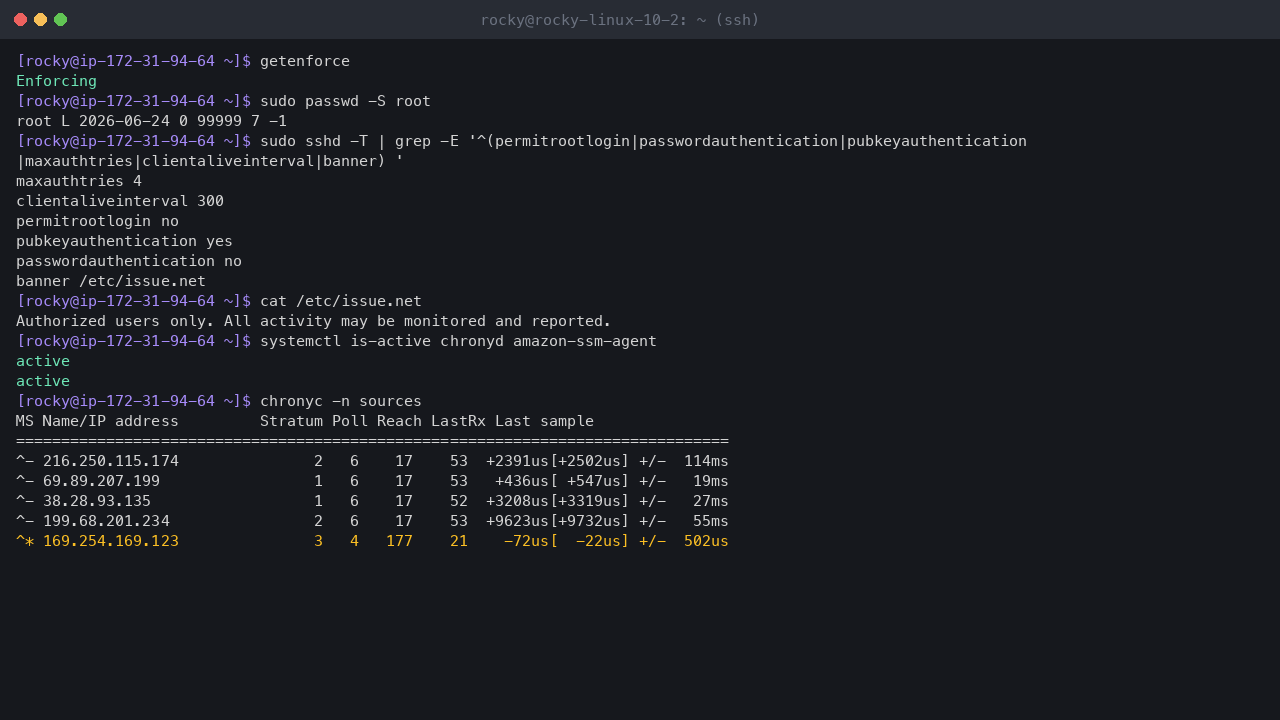Click the 'chronyc -n sources' command
This screenshot has height=720, width=1280.
tap(341, 401)
